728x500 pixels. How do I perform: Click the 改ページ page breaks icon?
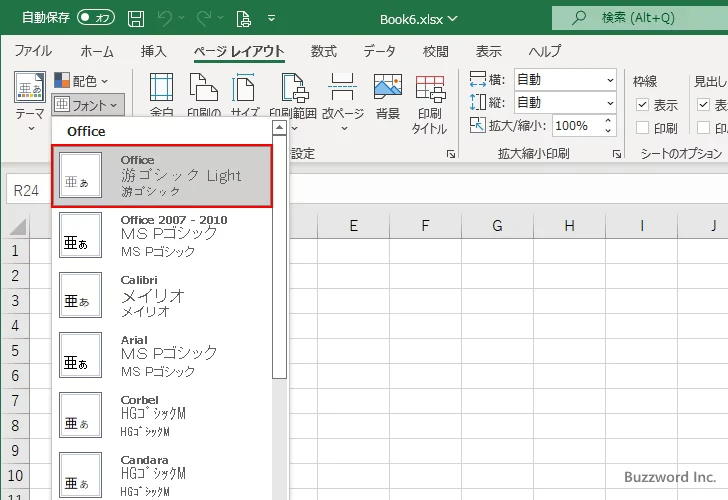pyautogui.click(x=343, y=87)
